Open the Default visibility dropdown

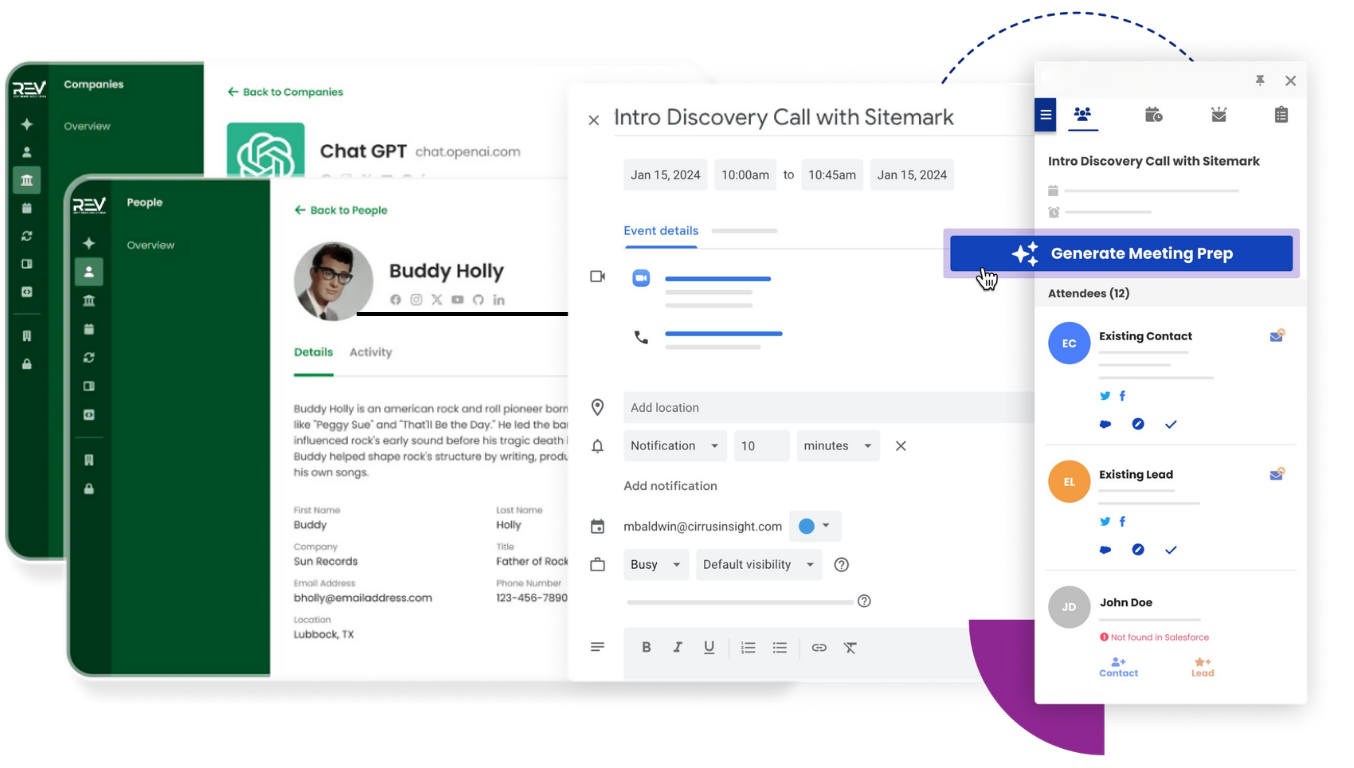tap(759, 565)
